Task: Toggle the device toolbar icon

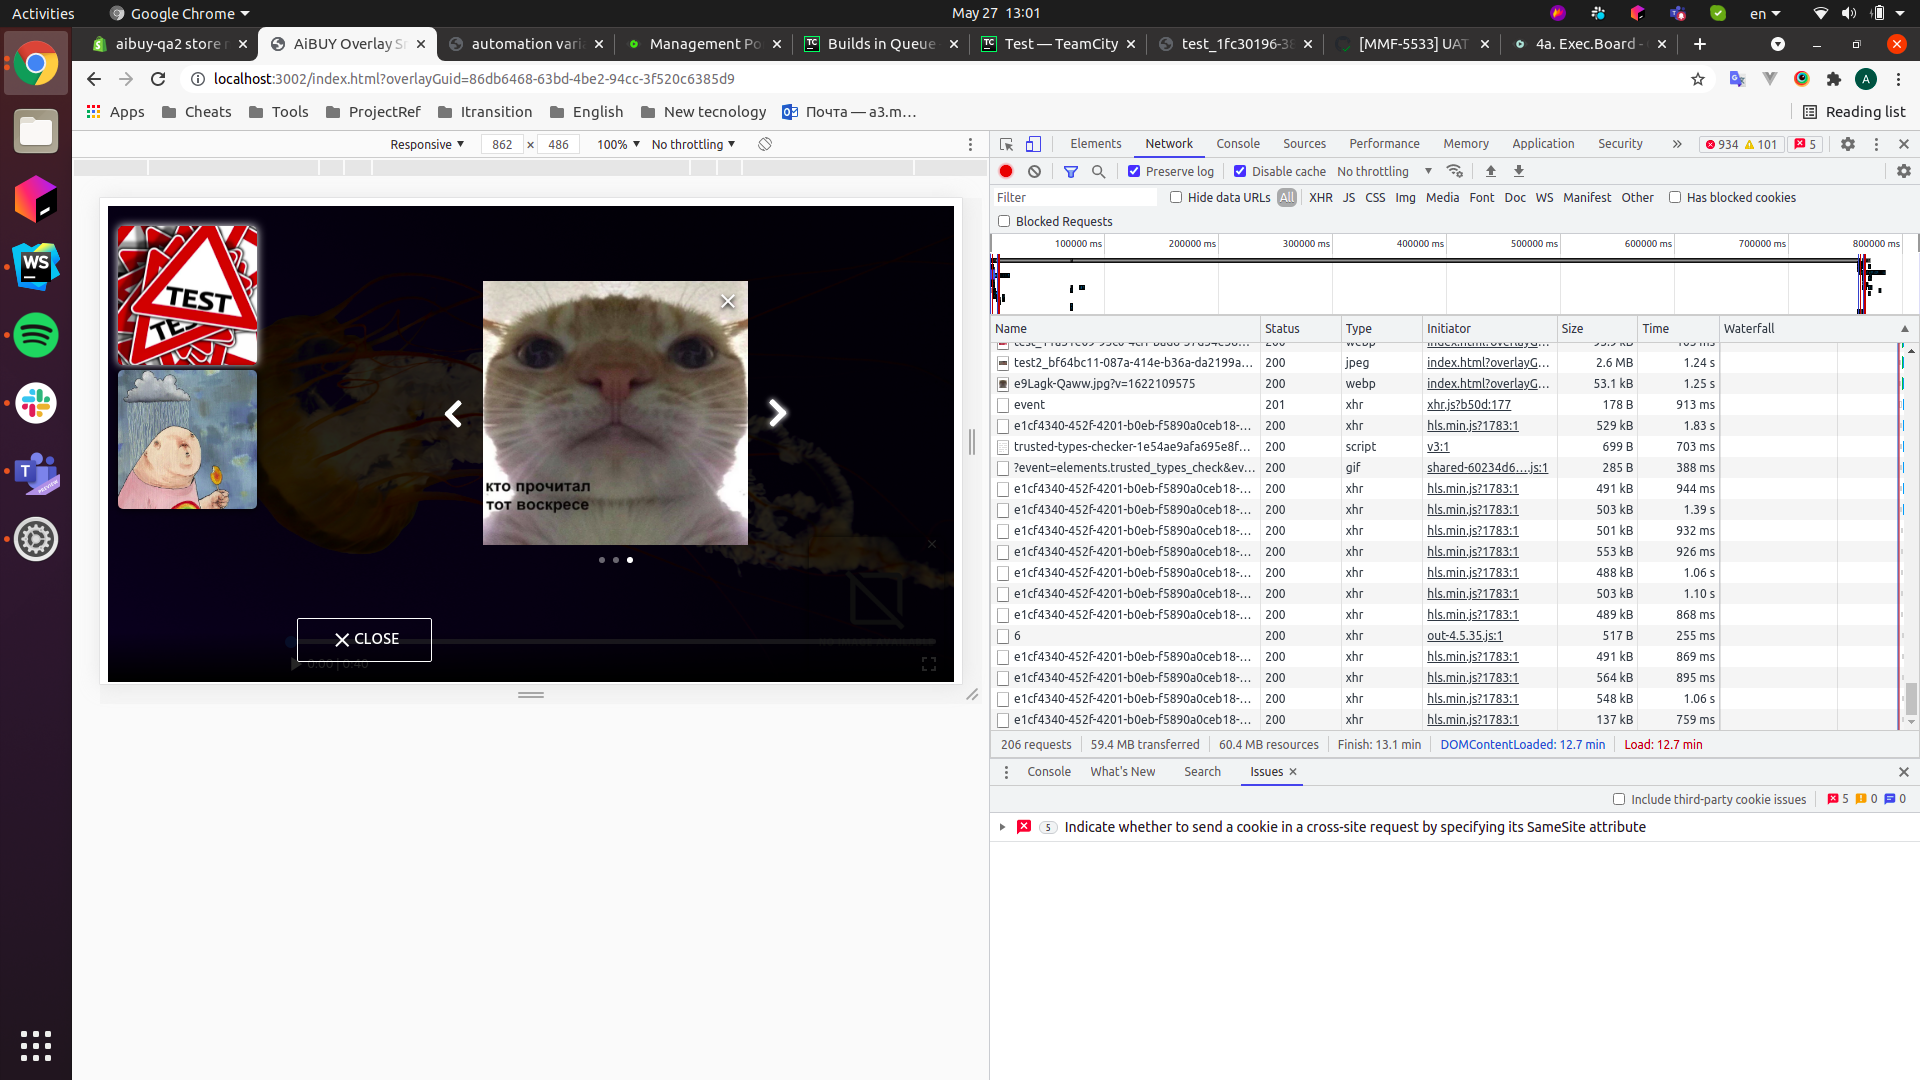Action: pyautogui.click(x=1033, y=144)
